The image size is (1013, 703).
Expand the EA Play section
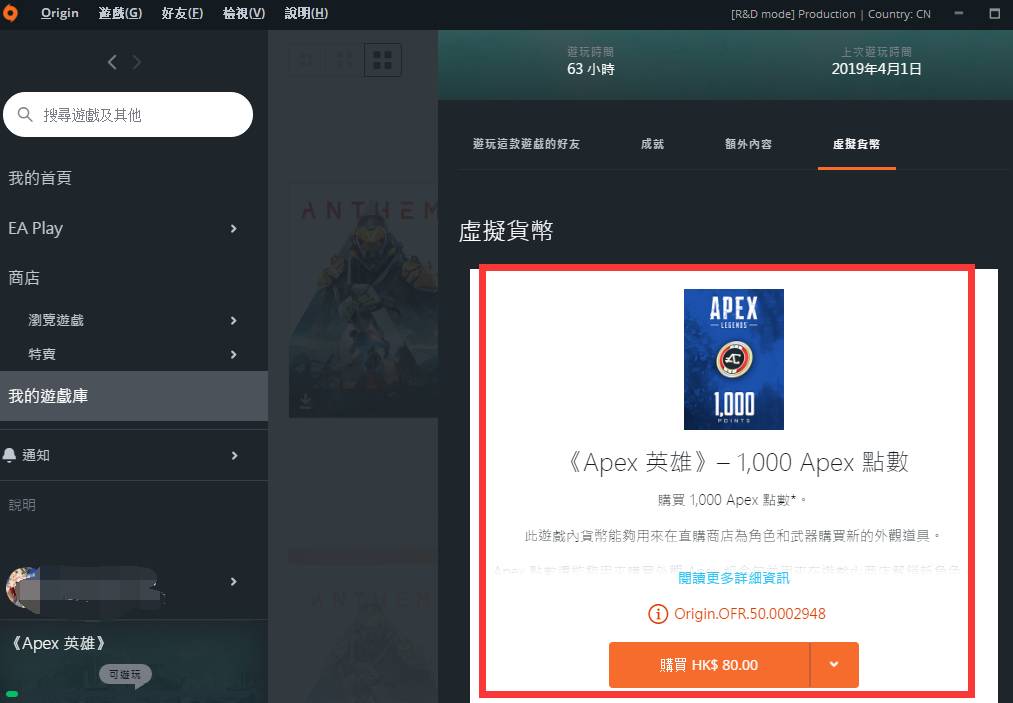(x=233, y=228)
